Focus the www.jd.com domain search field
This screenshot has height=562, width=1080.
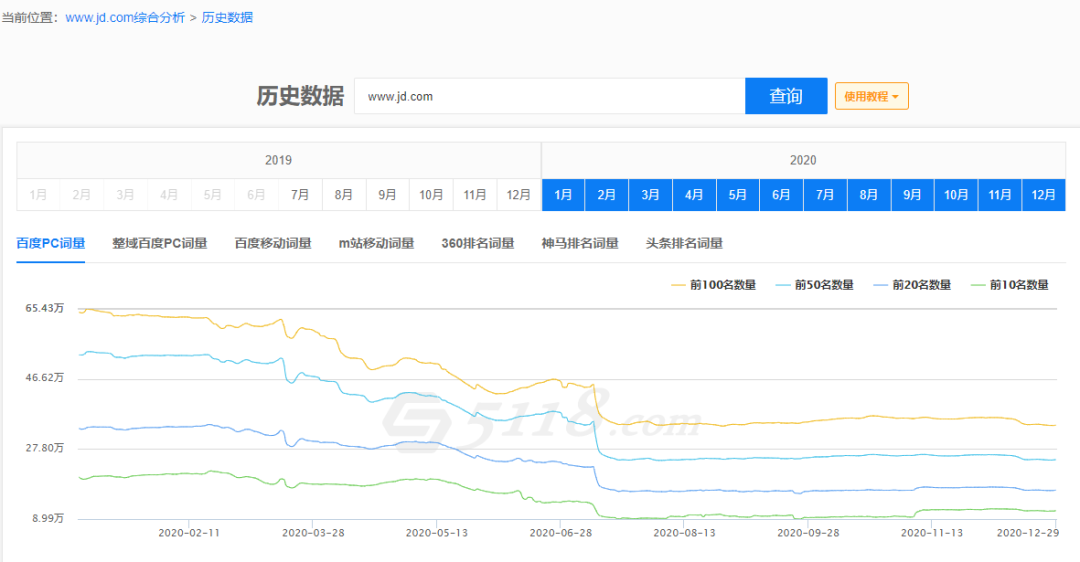[x=550, y=96]
